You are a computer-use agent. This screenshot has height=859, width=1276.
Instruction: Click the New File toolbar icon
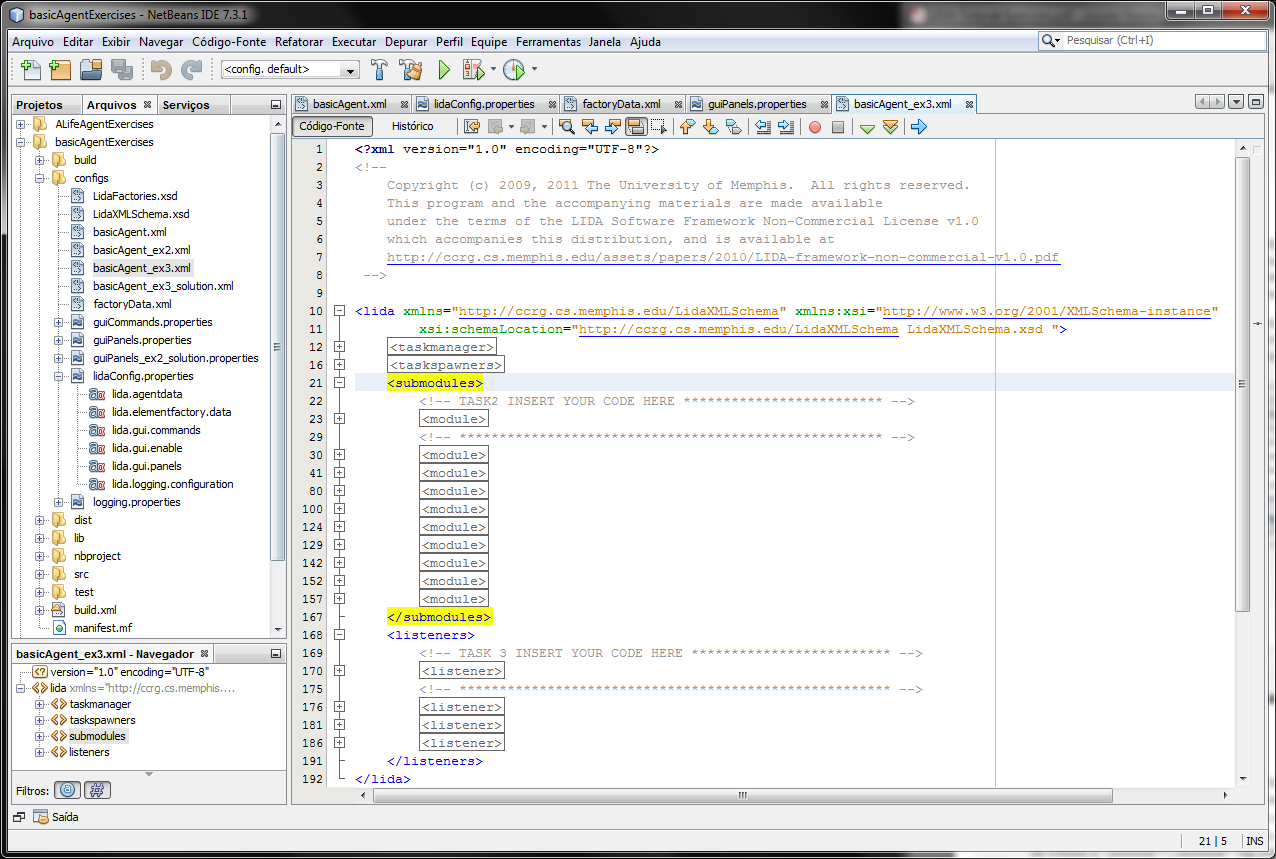tap(31, 70)
